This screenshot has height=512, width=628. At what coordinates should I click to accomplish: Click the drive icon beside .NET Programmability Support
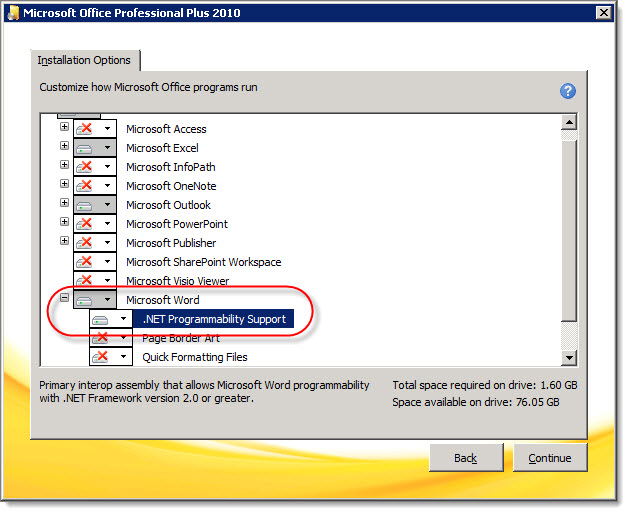(100, 320)
